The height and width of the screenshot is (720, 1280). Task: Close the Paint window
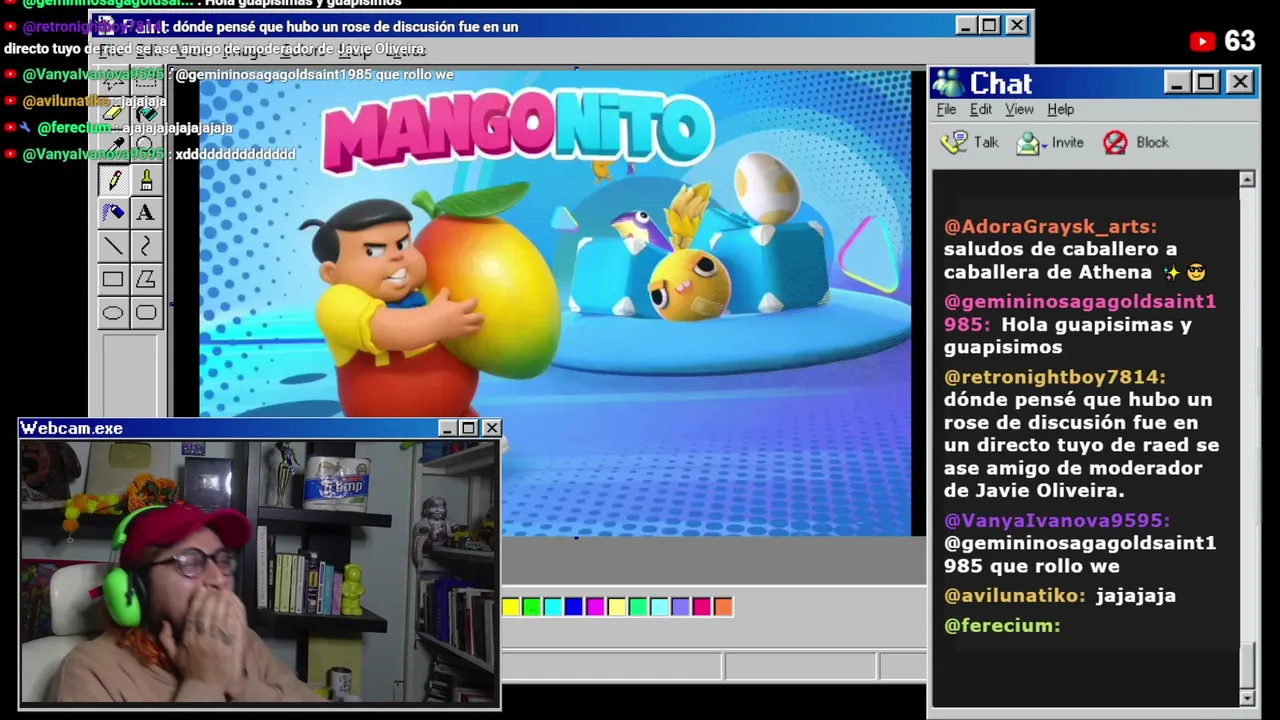(1017, 25)
